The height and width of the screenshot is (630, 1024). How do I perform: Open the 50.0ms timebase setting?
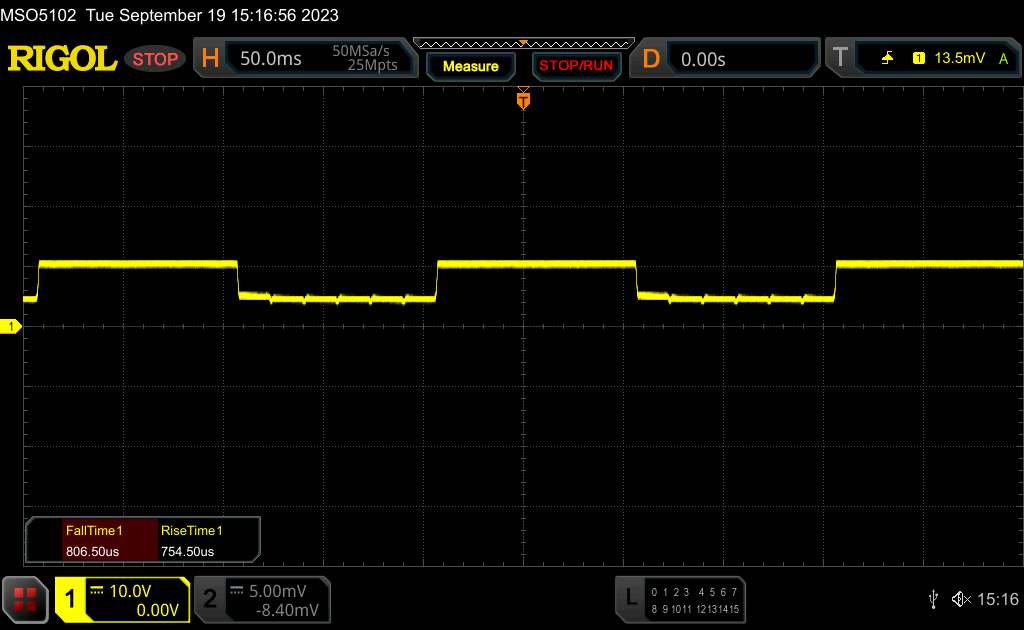271,59
